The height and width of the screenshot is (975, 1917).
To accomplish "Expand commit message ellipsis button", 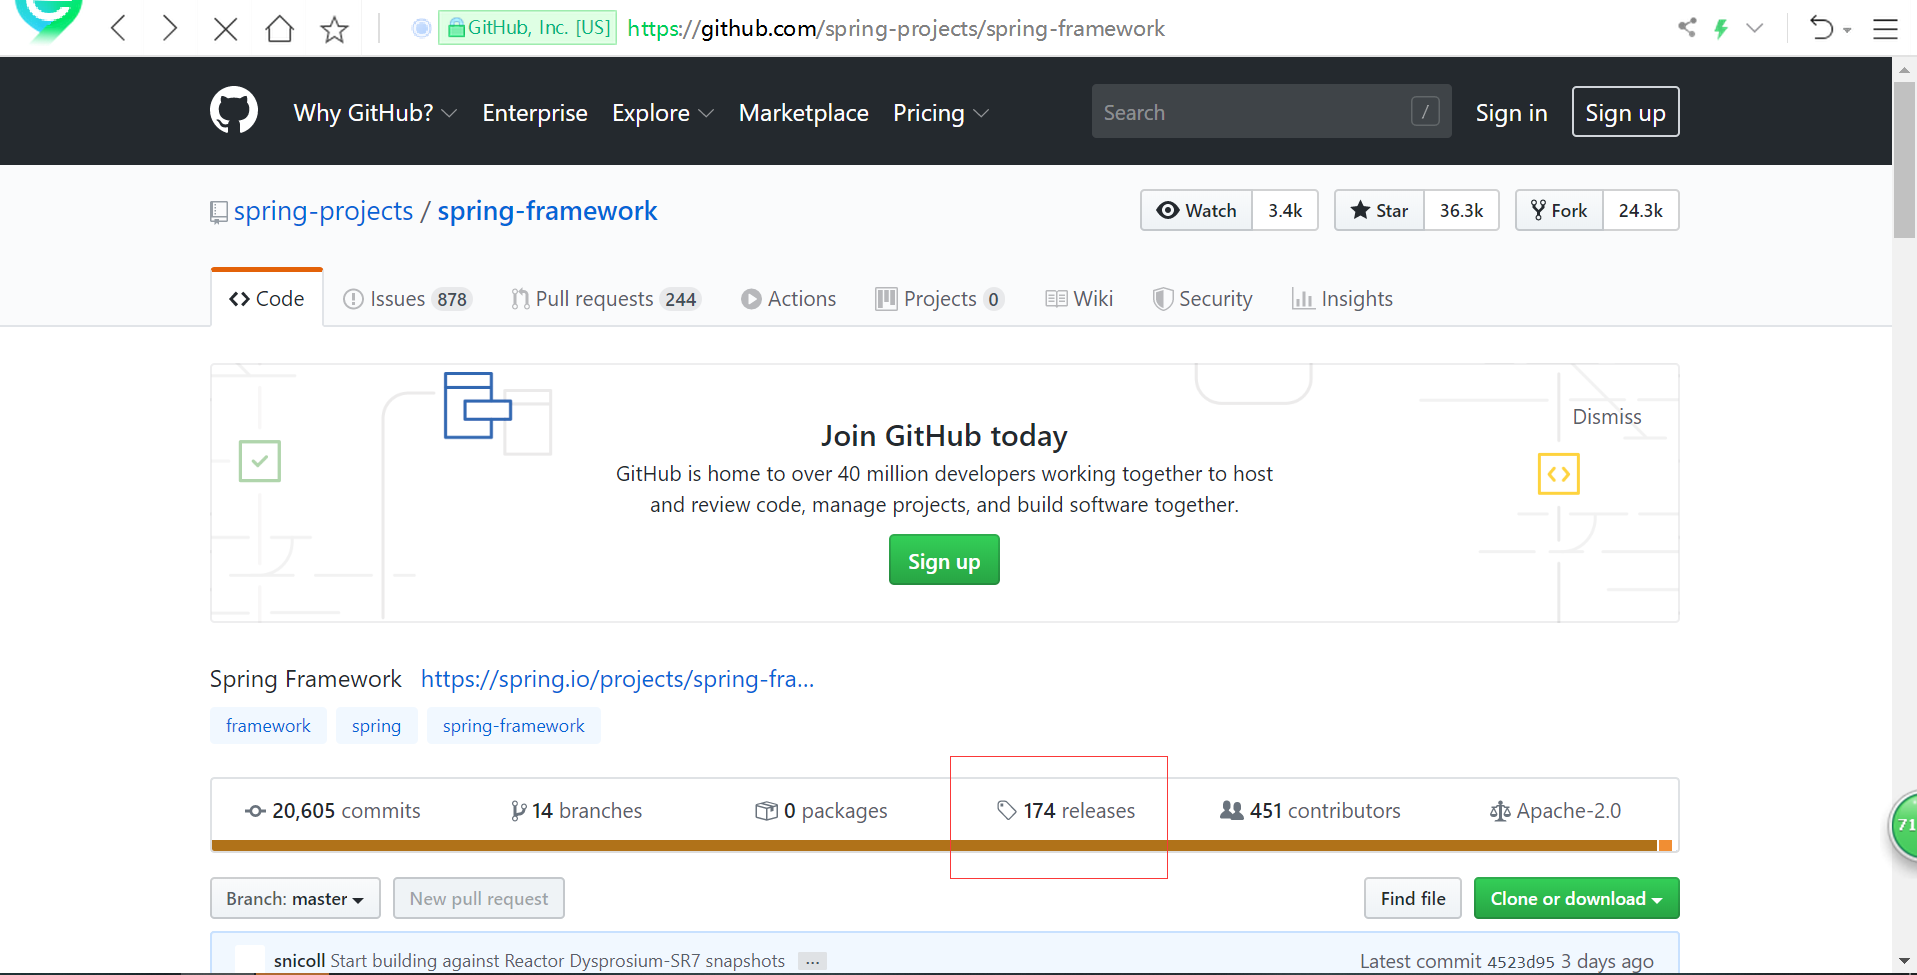I will (x=813, y=962).
